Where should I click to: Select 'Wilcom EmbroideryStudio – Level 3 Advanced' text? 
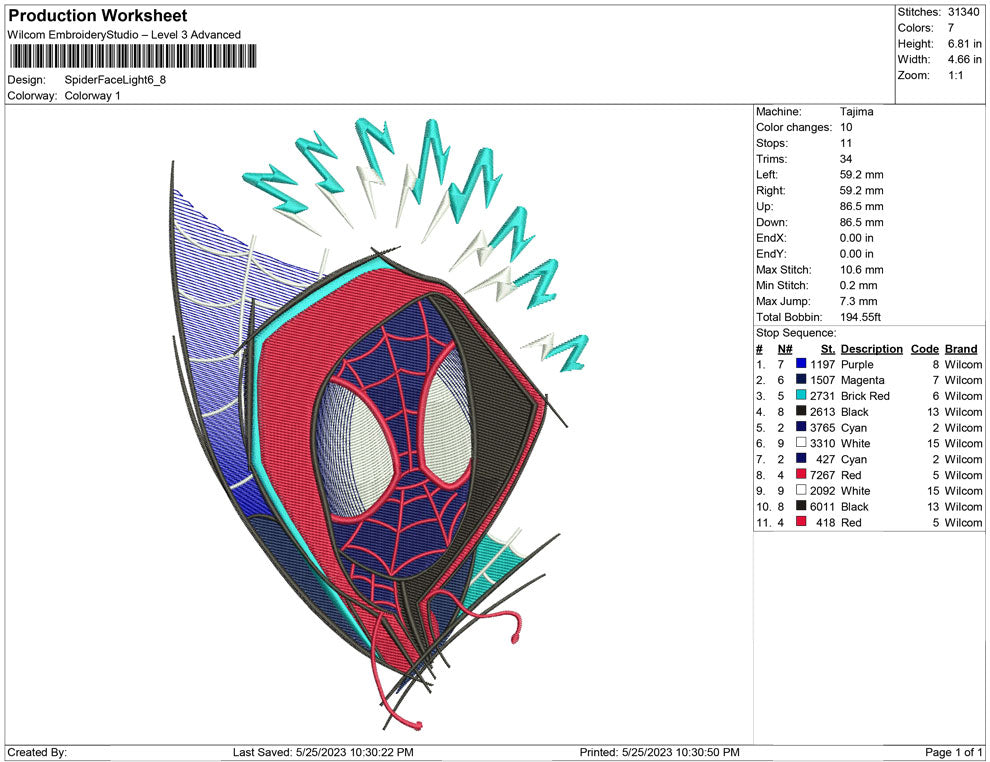(x=124, y=35)
